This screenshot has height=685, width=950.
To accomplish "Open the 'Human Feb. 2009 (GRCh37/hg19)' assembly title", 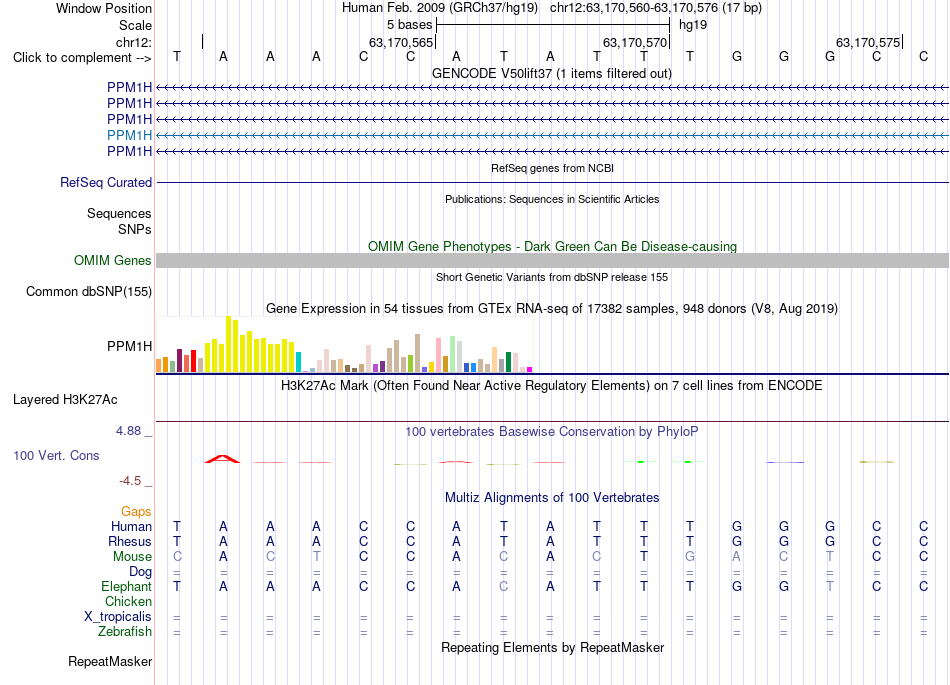I will tap(440, 8).
